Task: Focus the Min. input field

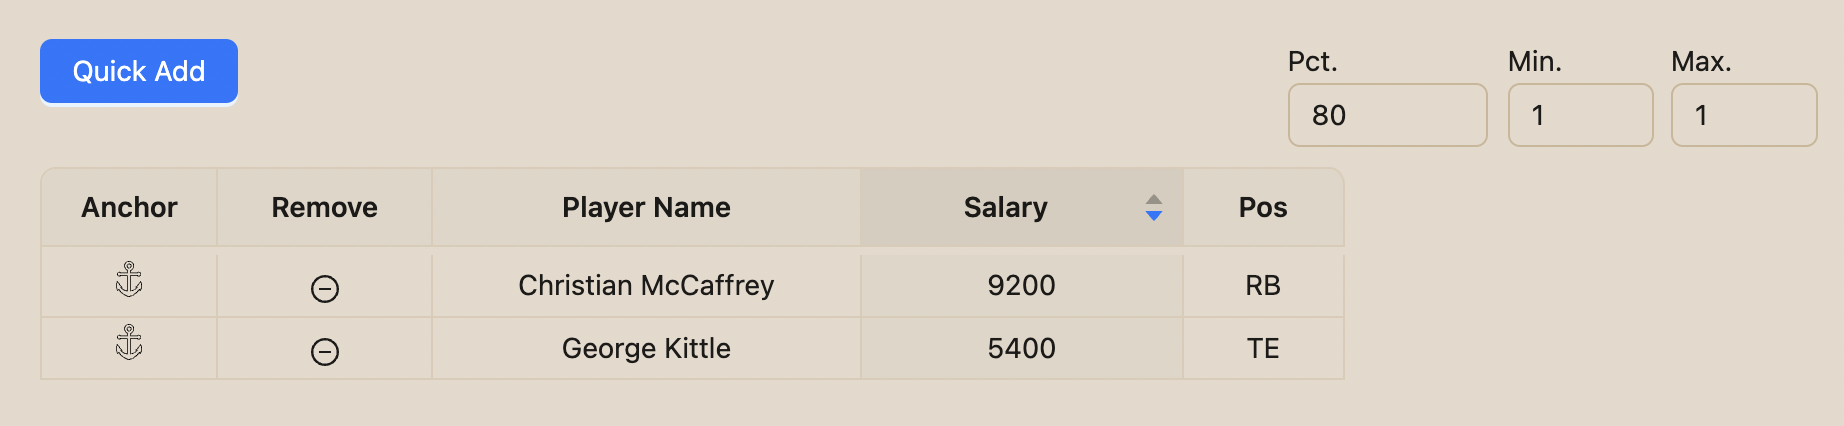Action: [1581, 115]
